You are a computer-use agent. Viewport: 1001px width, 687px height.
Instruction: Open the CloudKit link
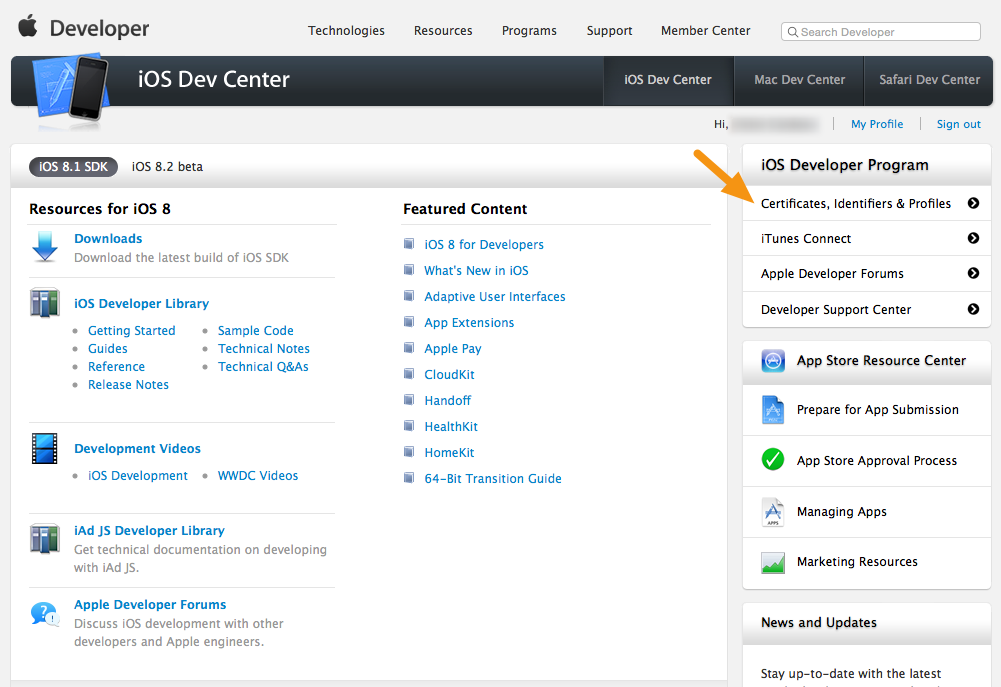point(449,375)
